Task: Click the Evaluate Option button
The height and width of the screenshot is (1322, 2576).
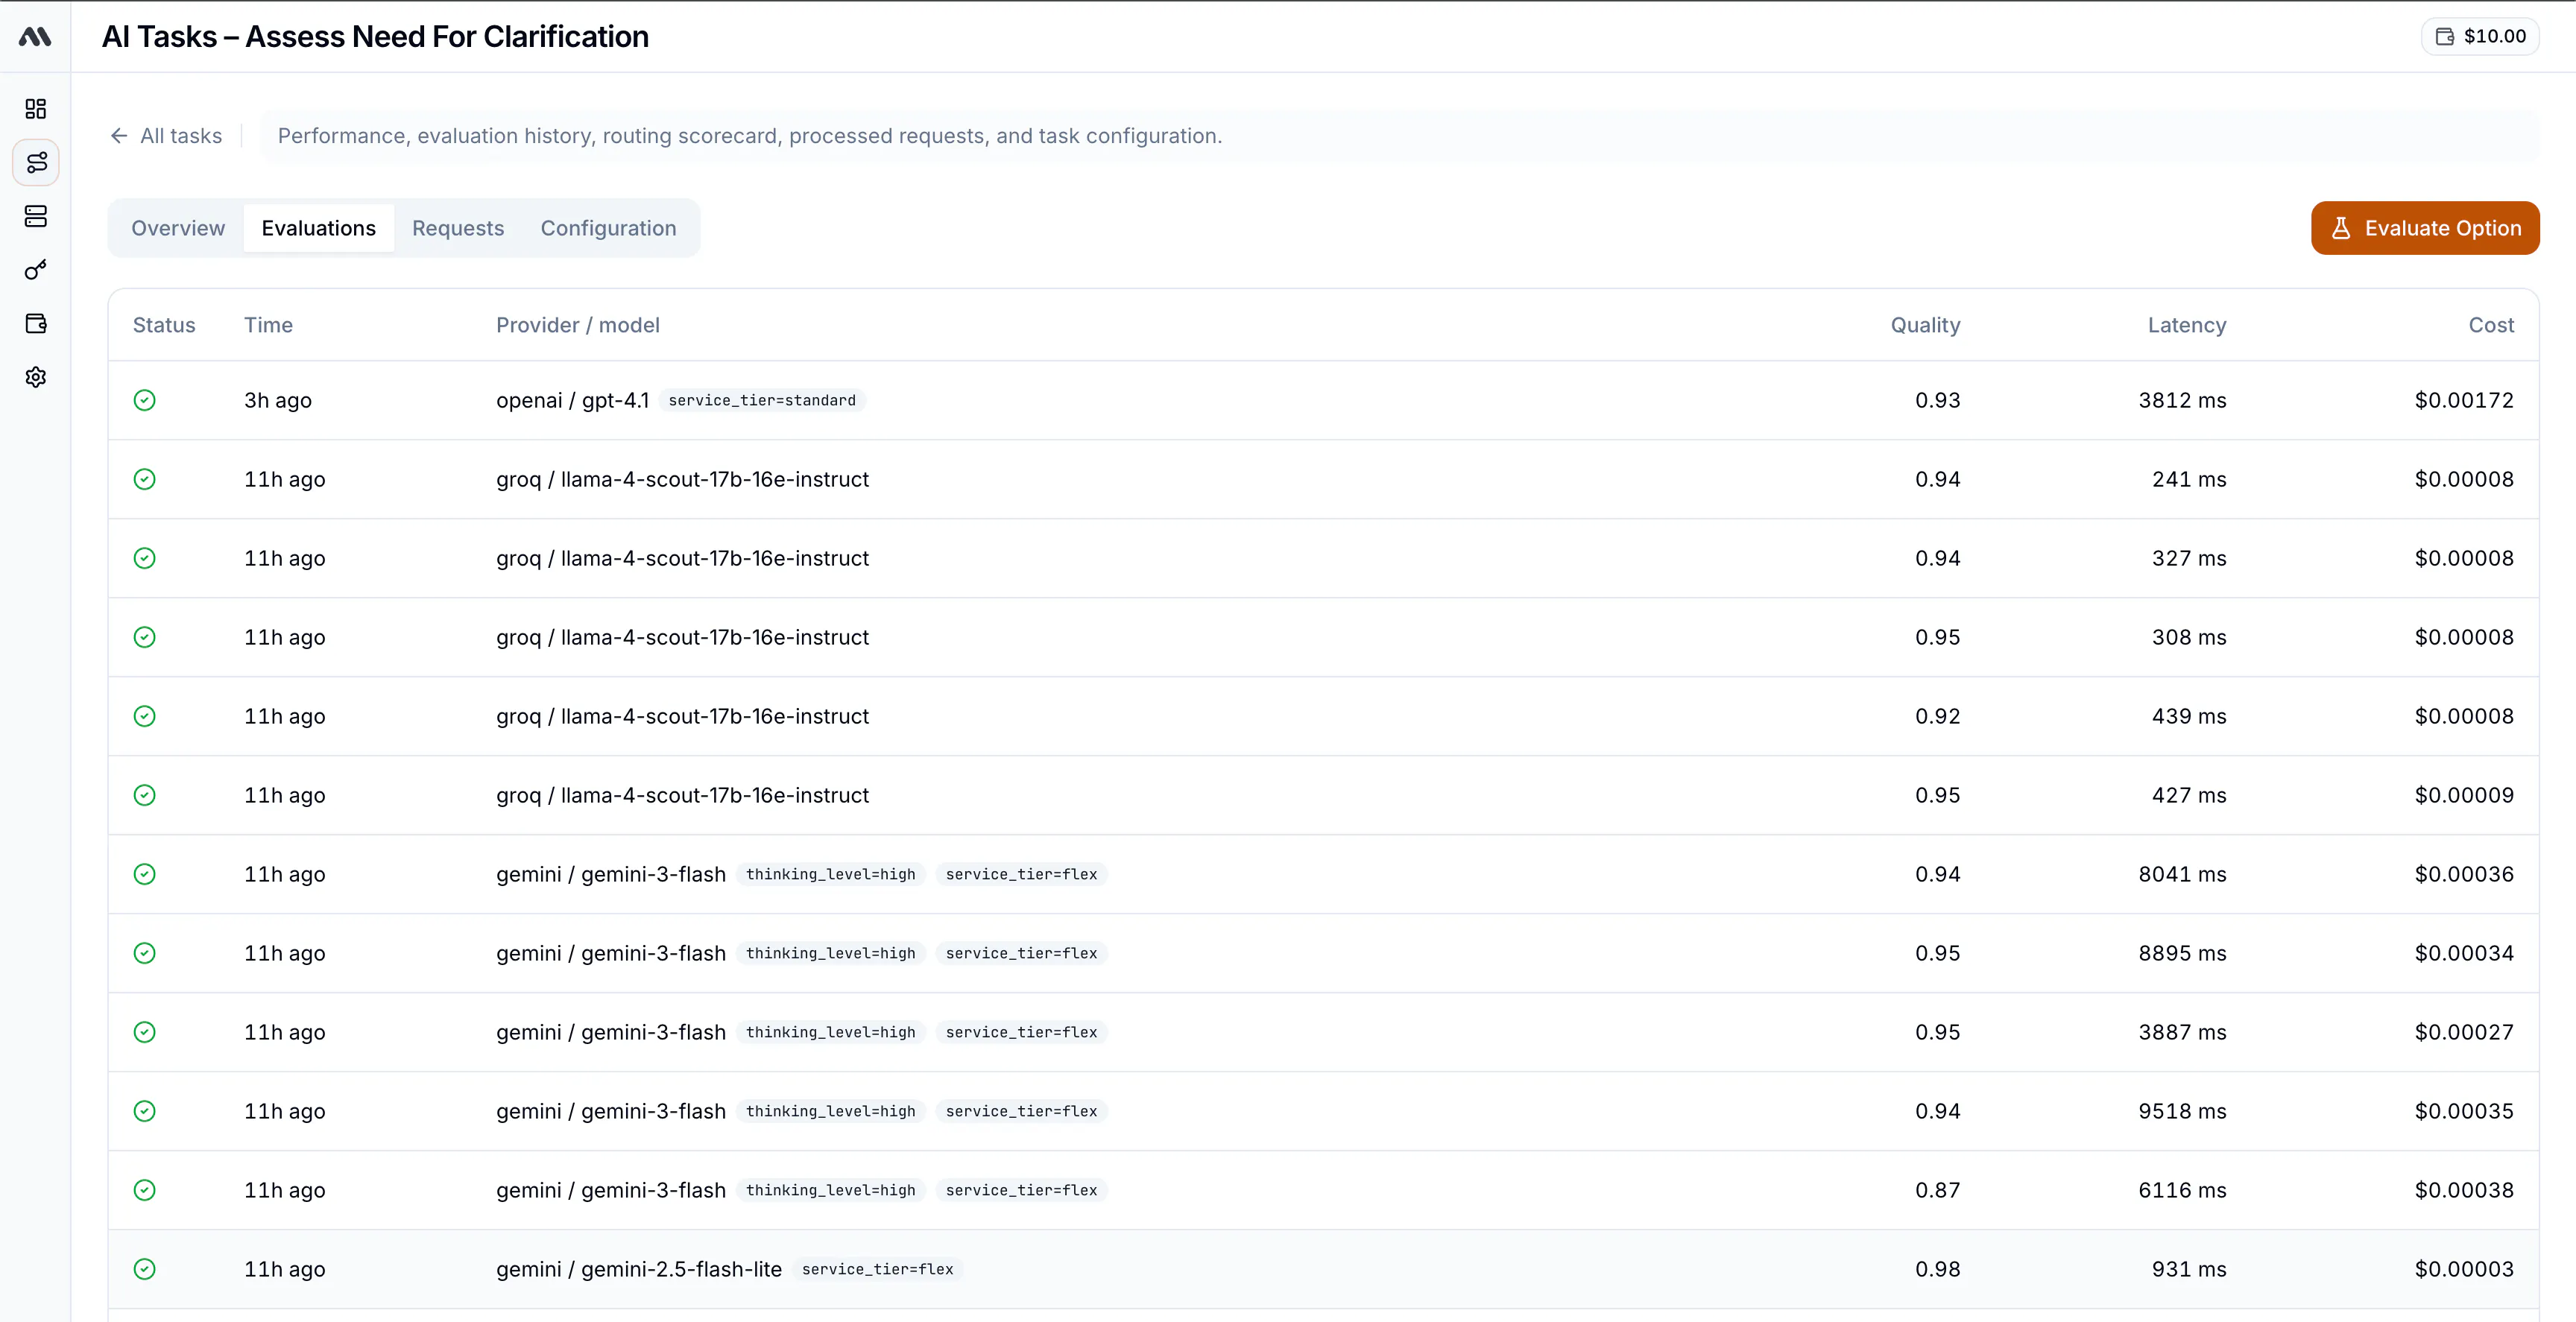Action: tap(2425, 228)
